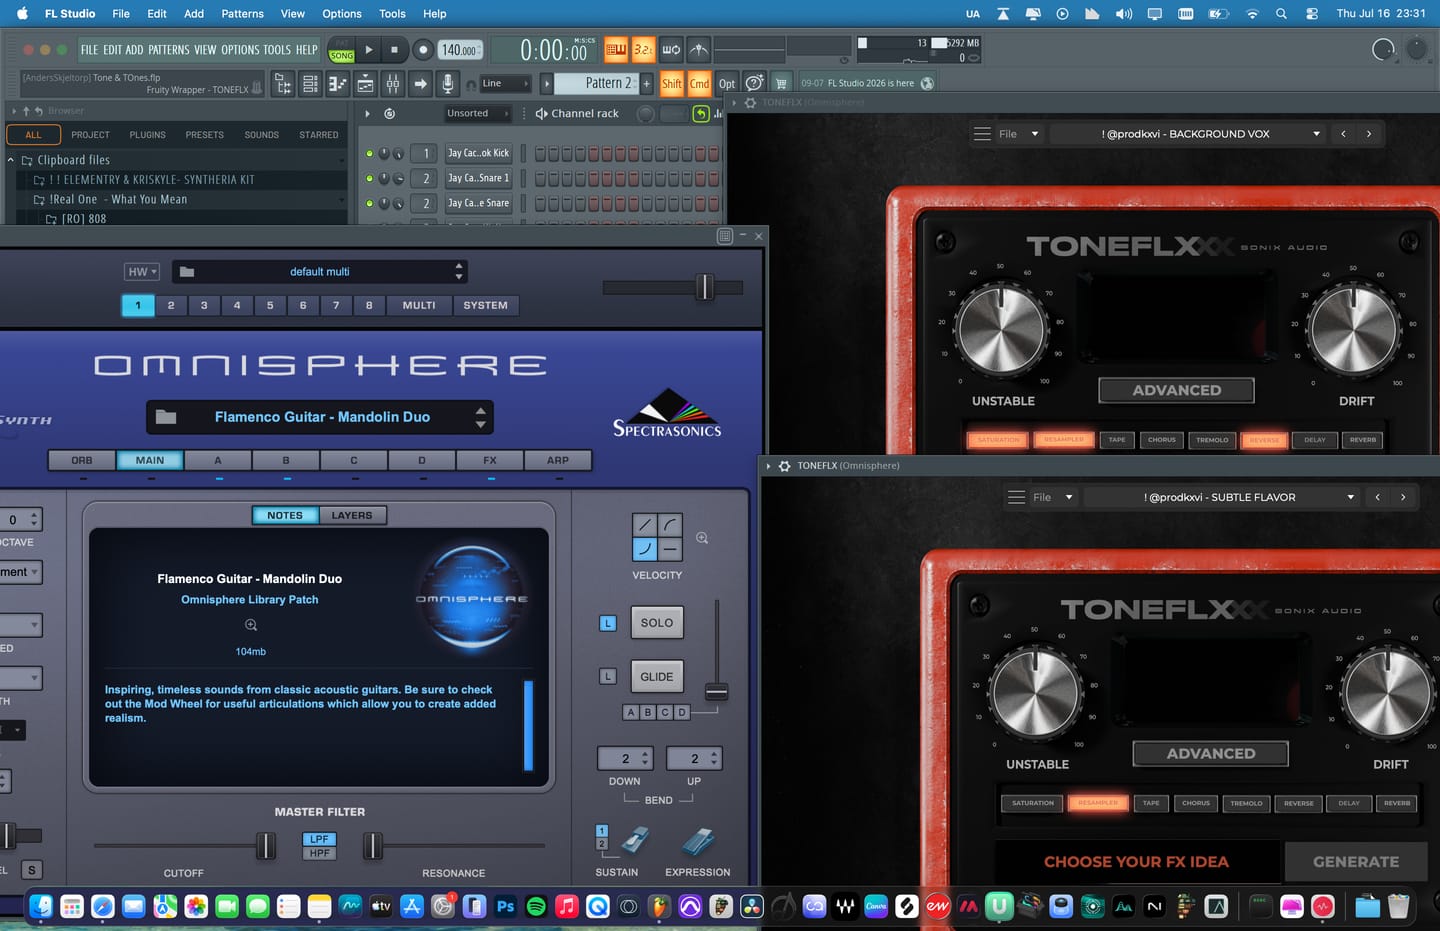Viewport: 1440px width, 931px height.
Task: Open the default multi dropdown
Action: [319, 272]
